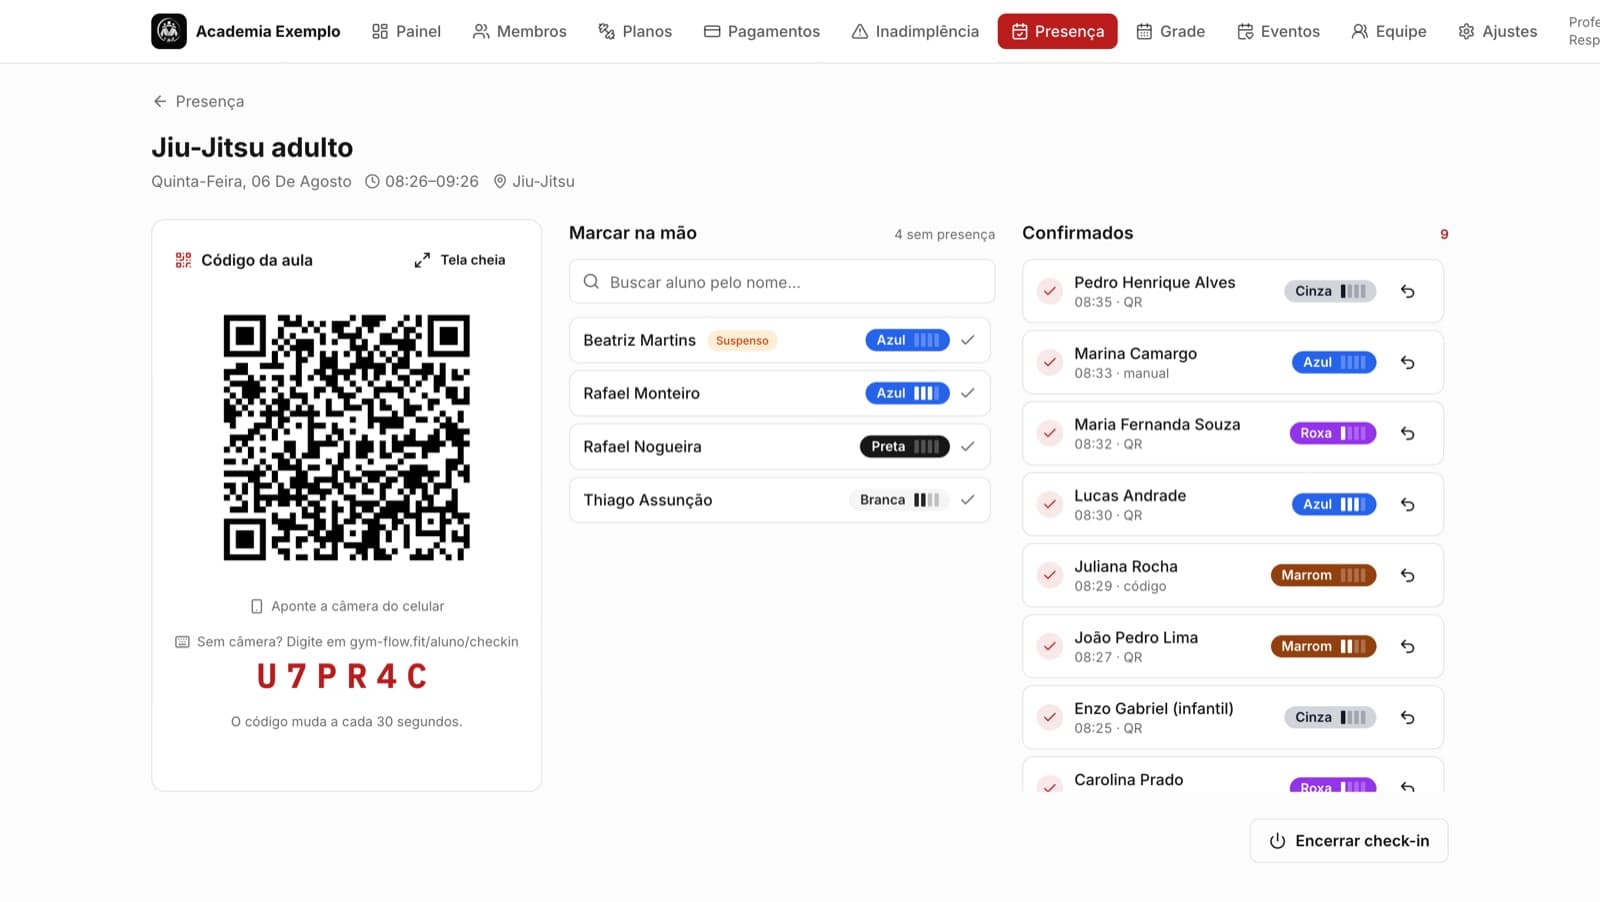Open the Pagamentos section
The width and height of the screenshot is (1600, 902).
click(762, 31)
